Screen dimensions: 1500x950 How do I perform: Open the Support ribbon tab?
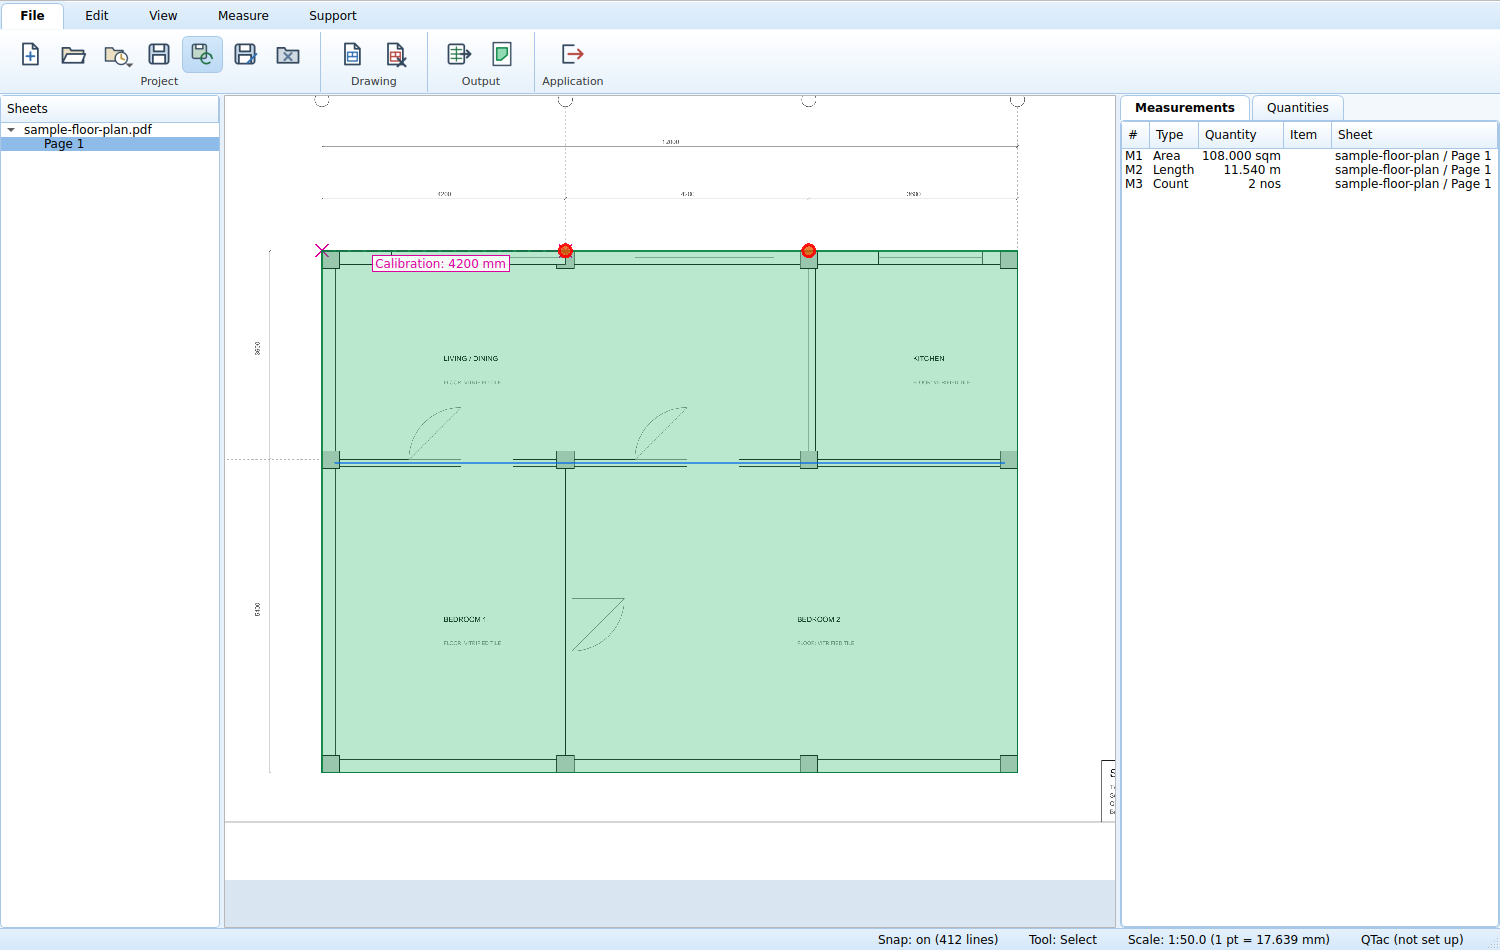333,15
